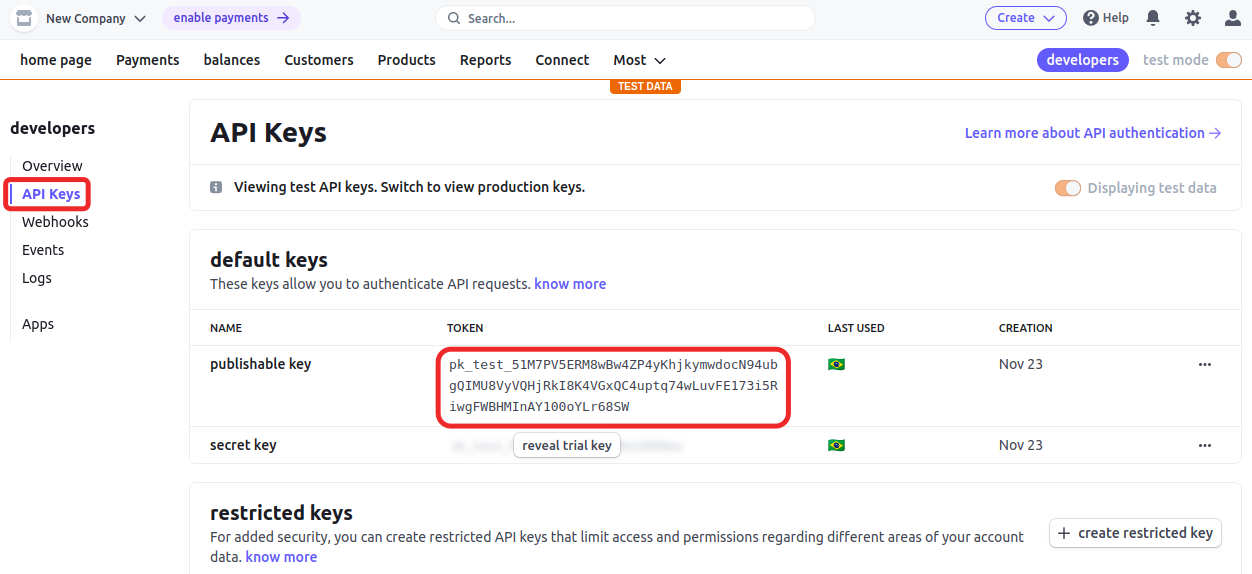Open publishable key more options menu
This screenshot has height=574, width=1252.
1205,364
